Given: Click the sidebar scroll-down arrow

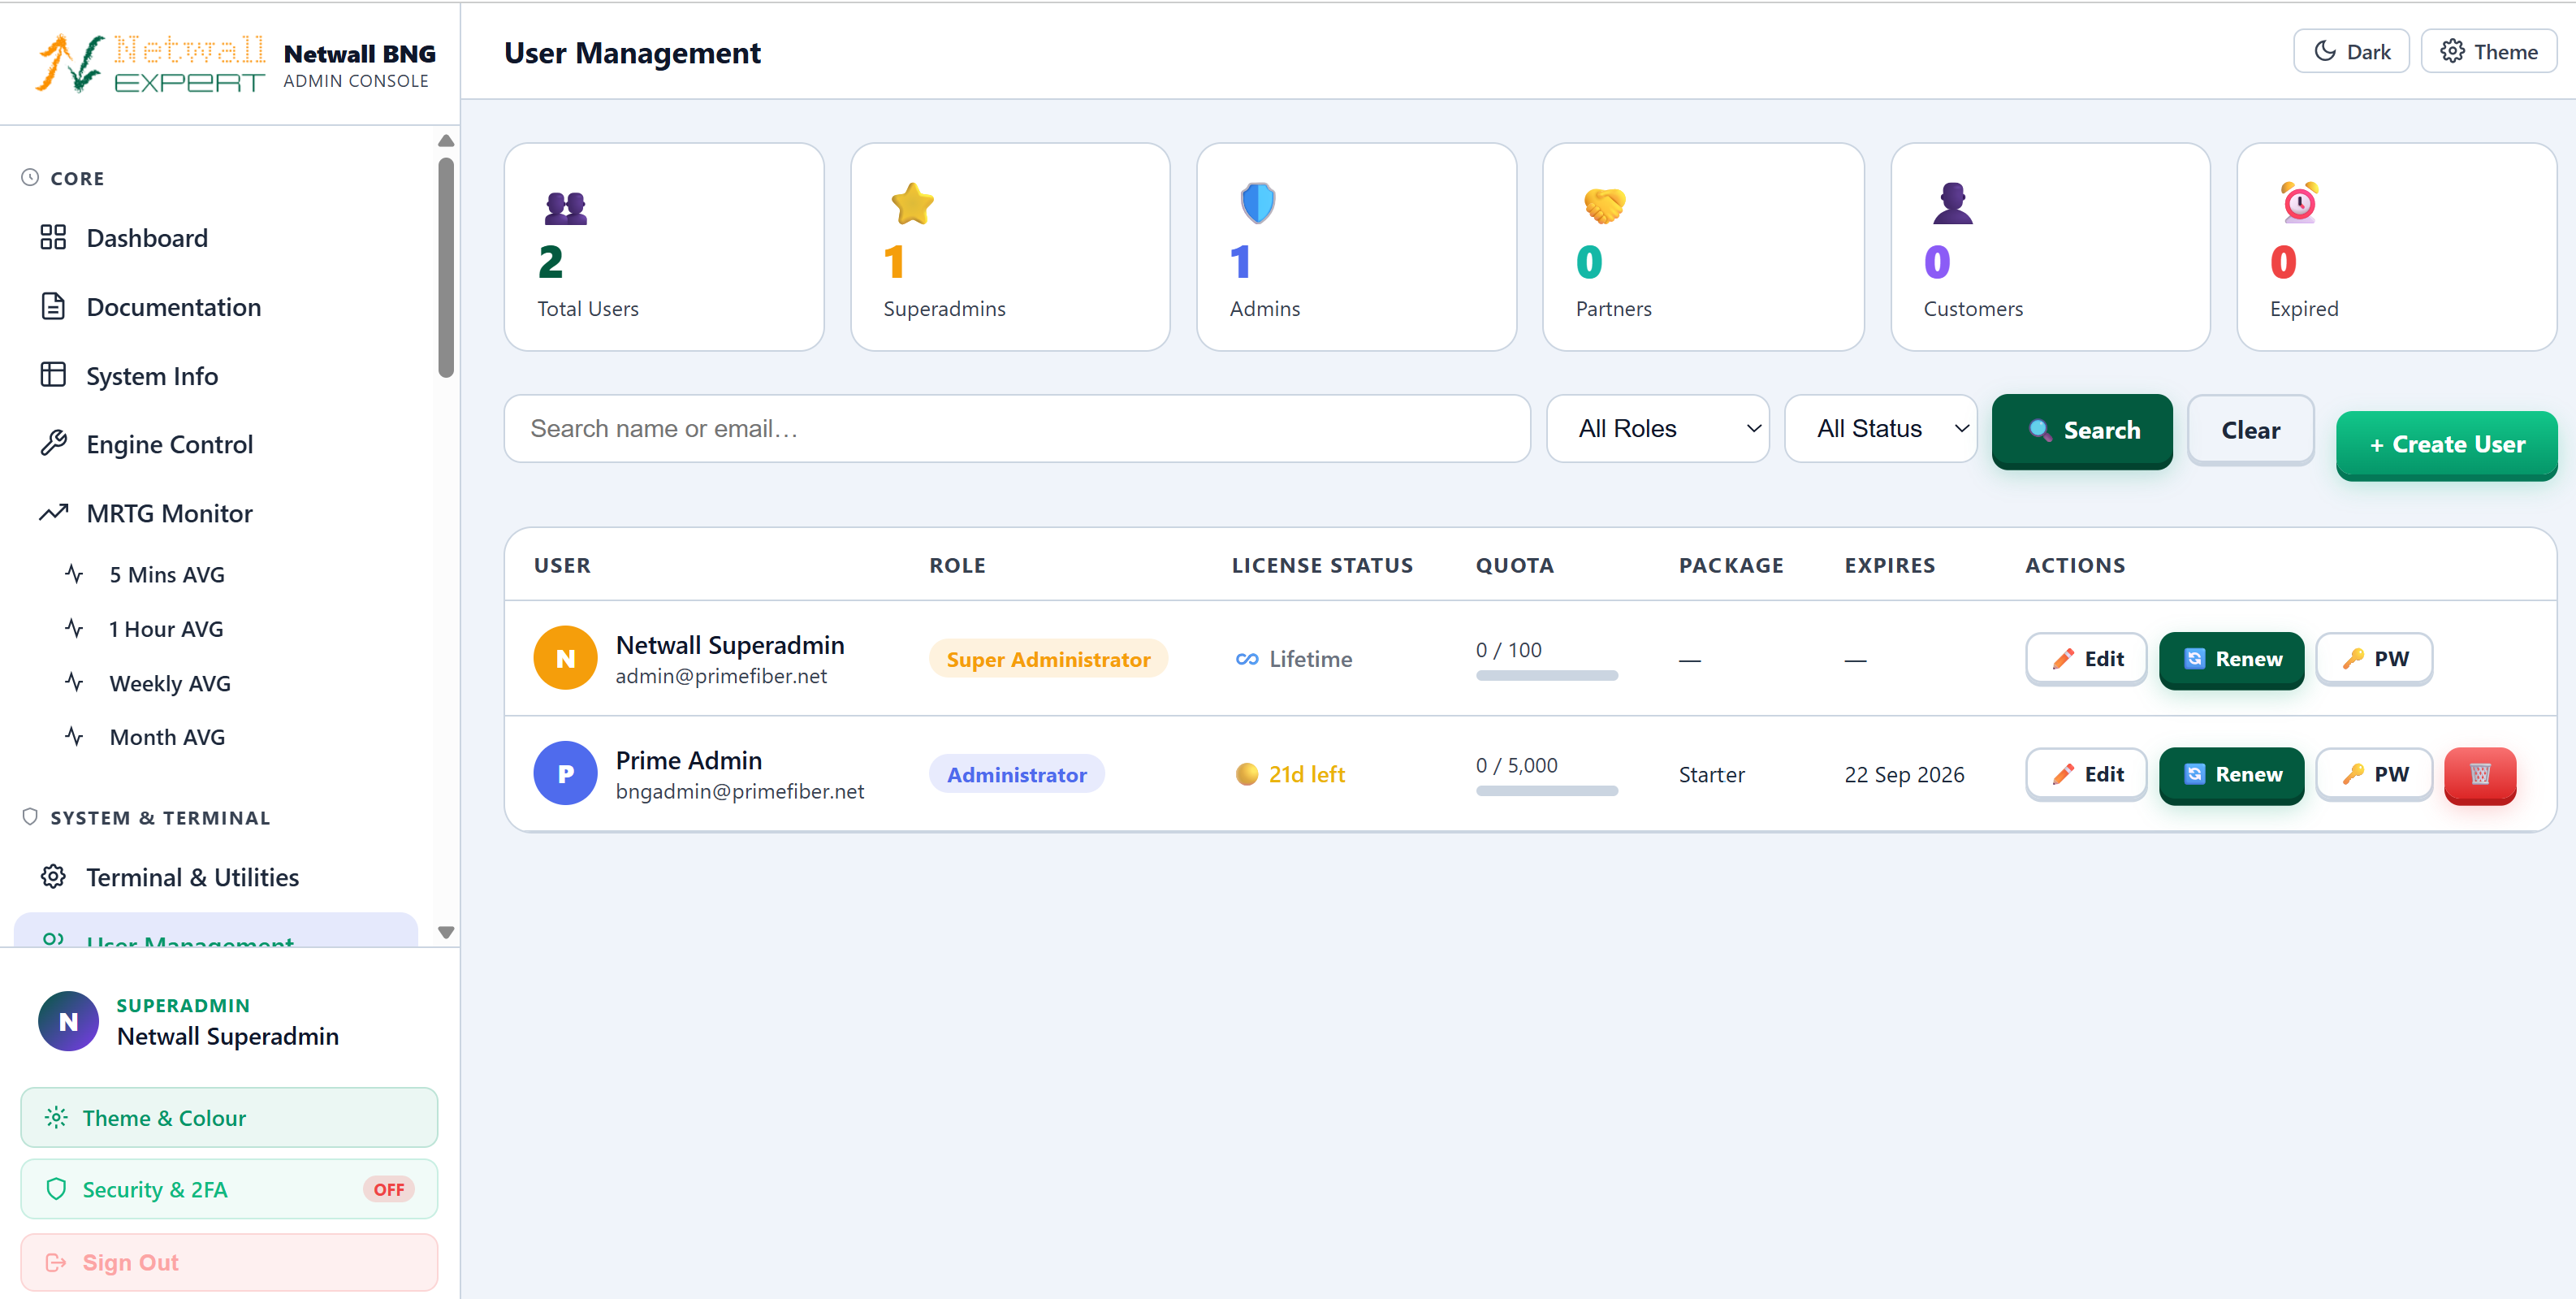Looking at the screenshot, I should (446, 933).
